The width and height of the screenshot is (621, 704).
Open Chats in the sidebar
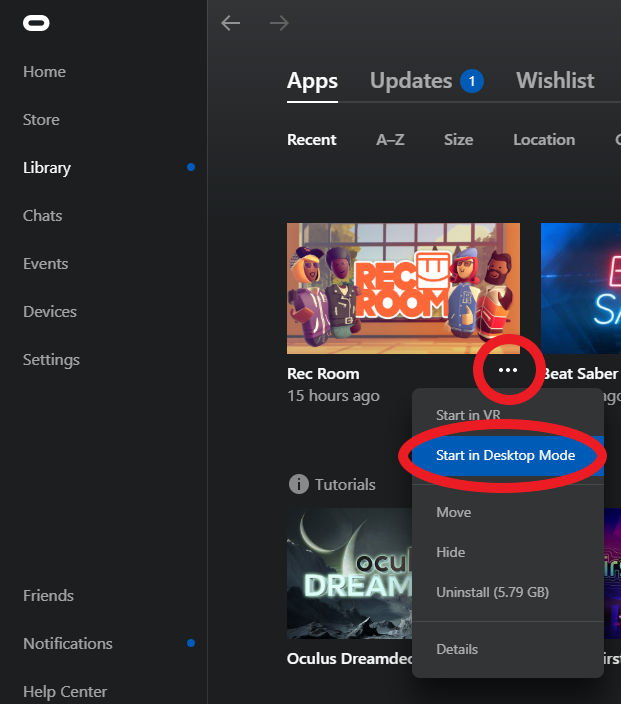point(43,216)
